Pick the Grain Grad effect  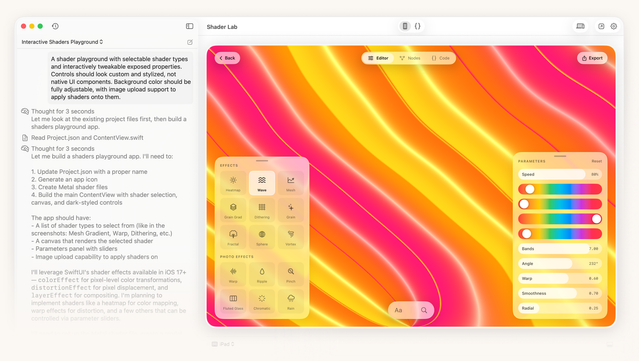[x=233, y=209]
